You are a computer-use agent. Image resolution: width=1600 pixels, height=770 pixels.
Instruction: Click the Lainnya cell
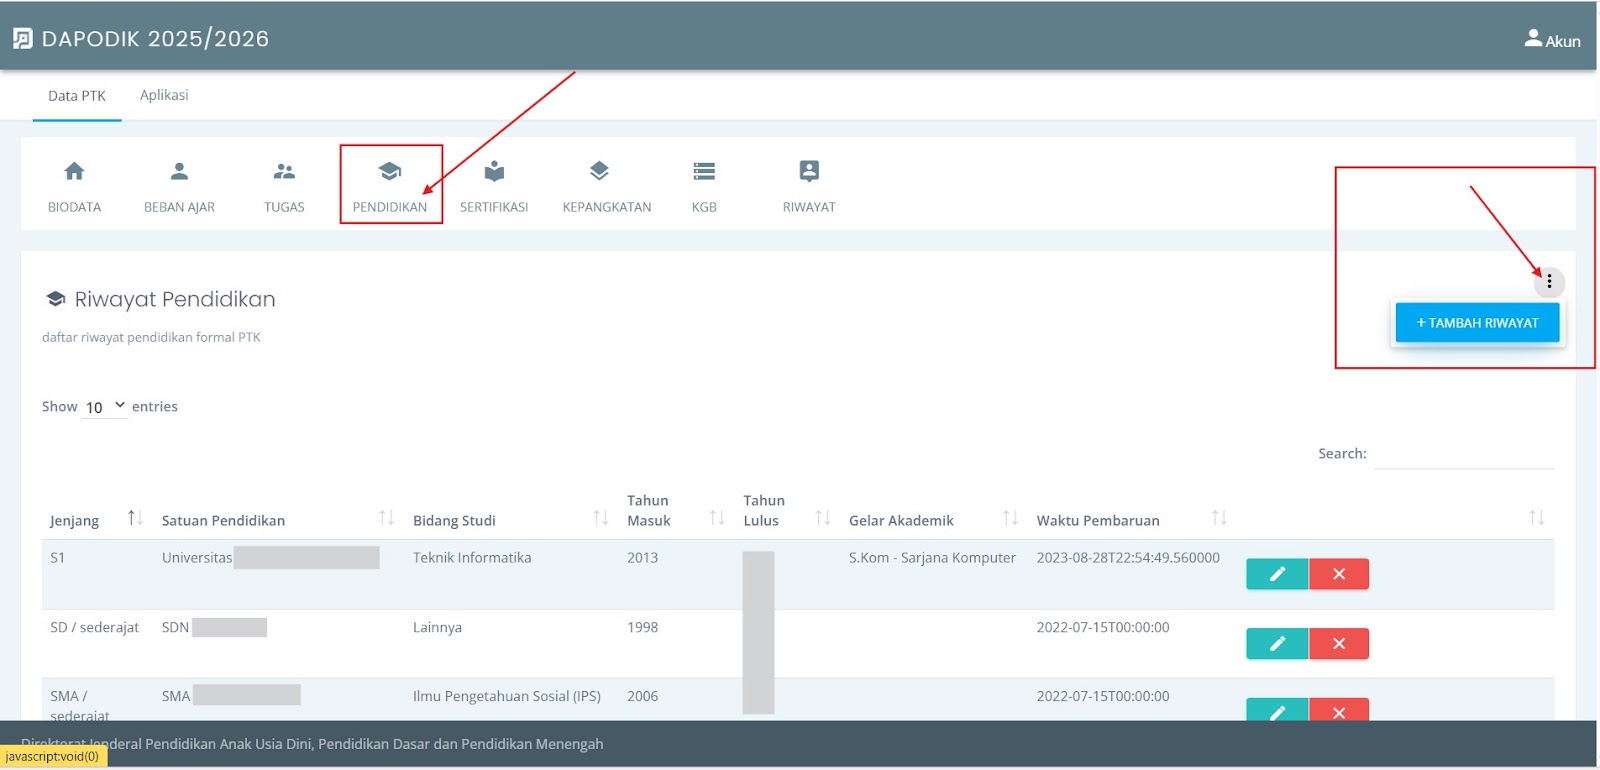pos(437,628)
